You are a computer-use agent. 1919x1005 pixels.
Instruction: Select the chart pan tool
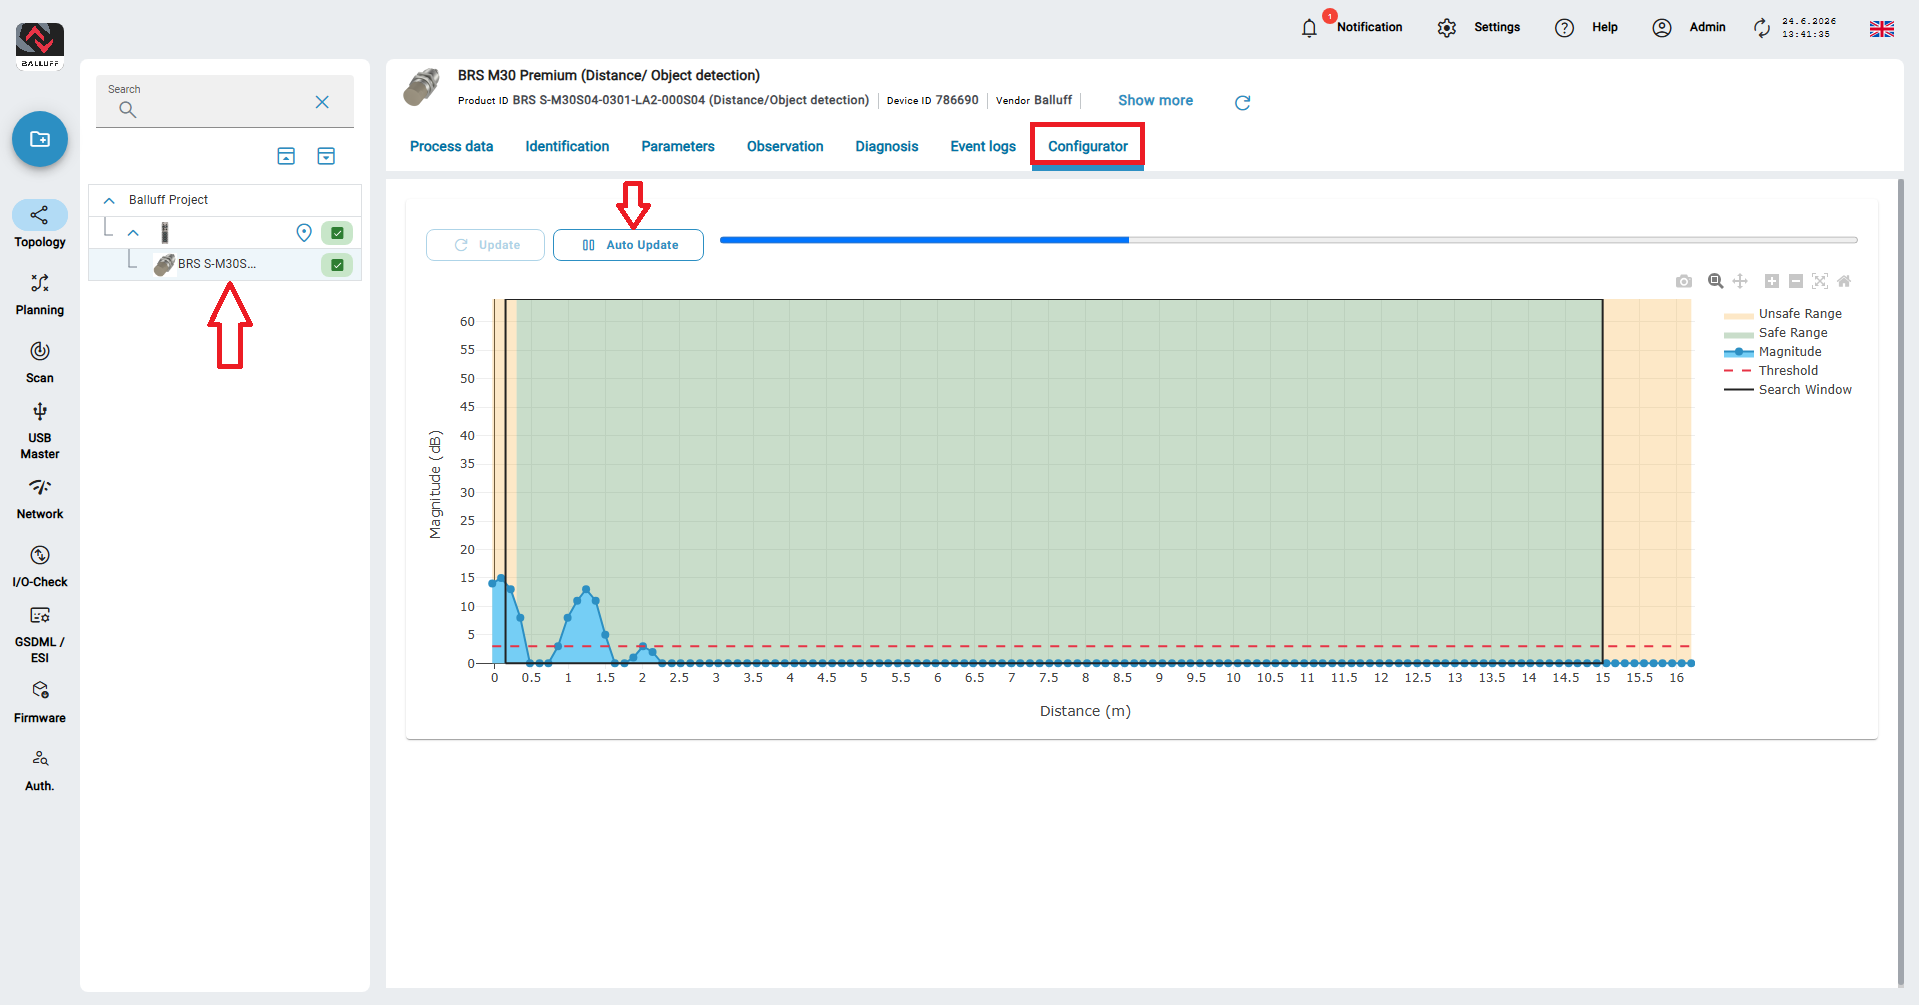(x=1740, y=281)
